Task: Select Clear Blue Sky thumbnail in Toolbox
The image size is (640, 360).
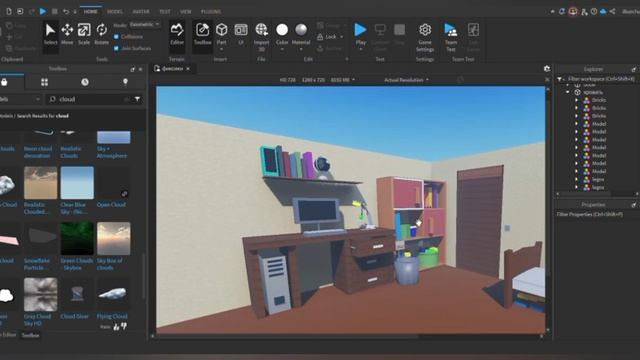Action: 77,183
